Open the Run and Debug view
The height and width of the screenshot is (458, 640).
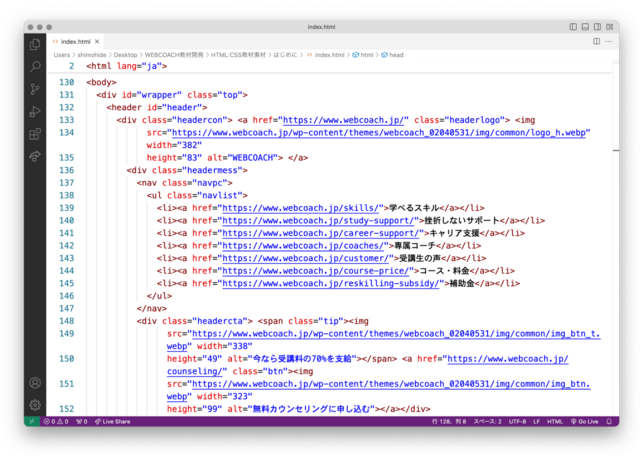click(35, 111)
